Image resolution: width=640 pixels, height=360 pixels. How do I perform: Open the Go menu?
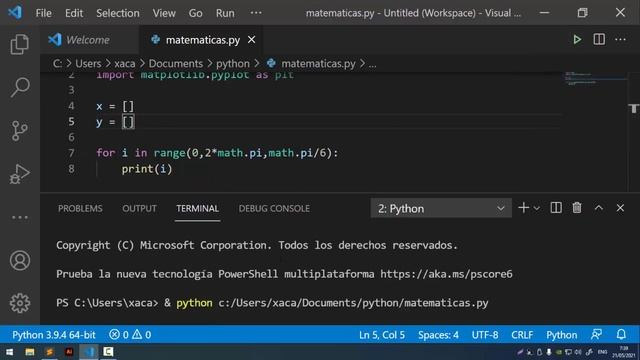[x=196, y=13]
